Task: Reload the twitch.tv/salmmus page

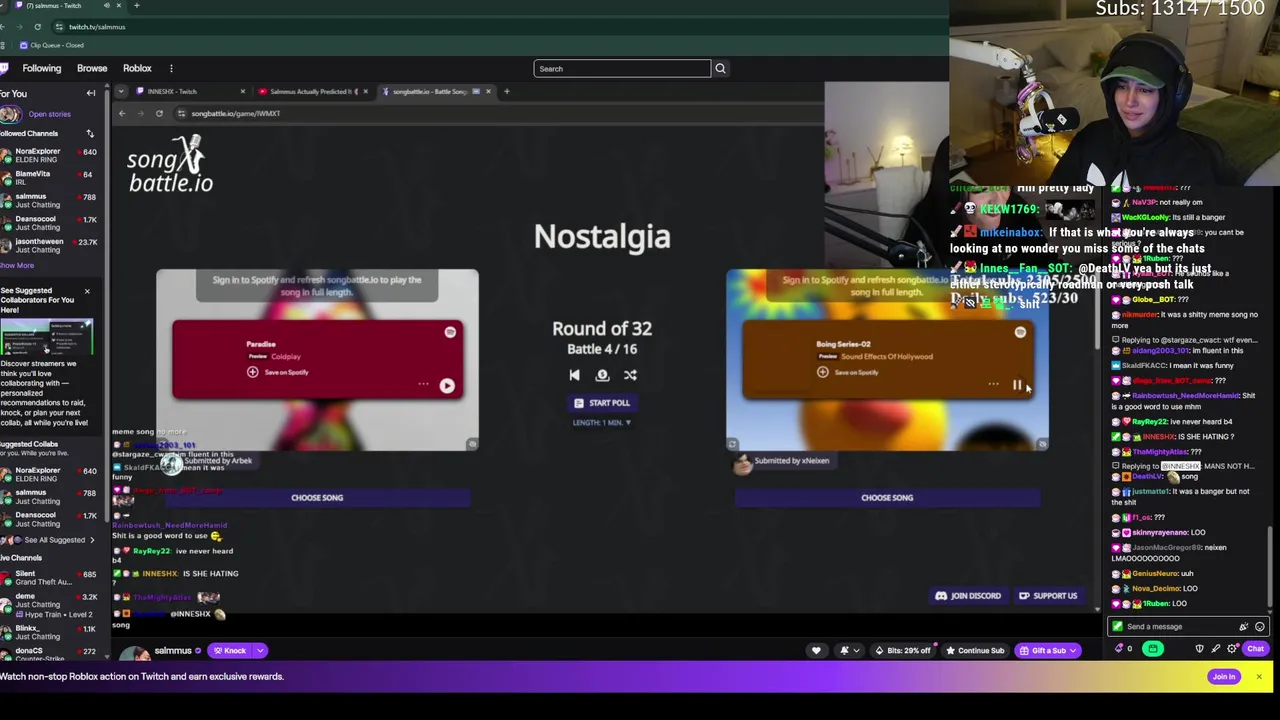Action: [x=37, y=27]
